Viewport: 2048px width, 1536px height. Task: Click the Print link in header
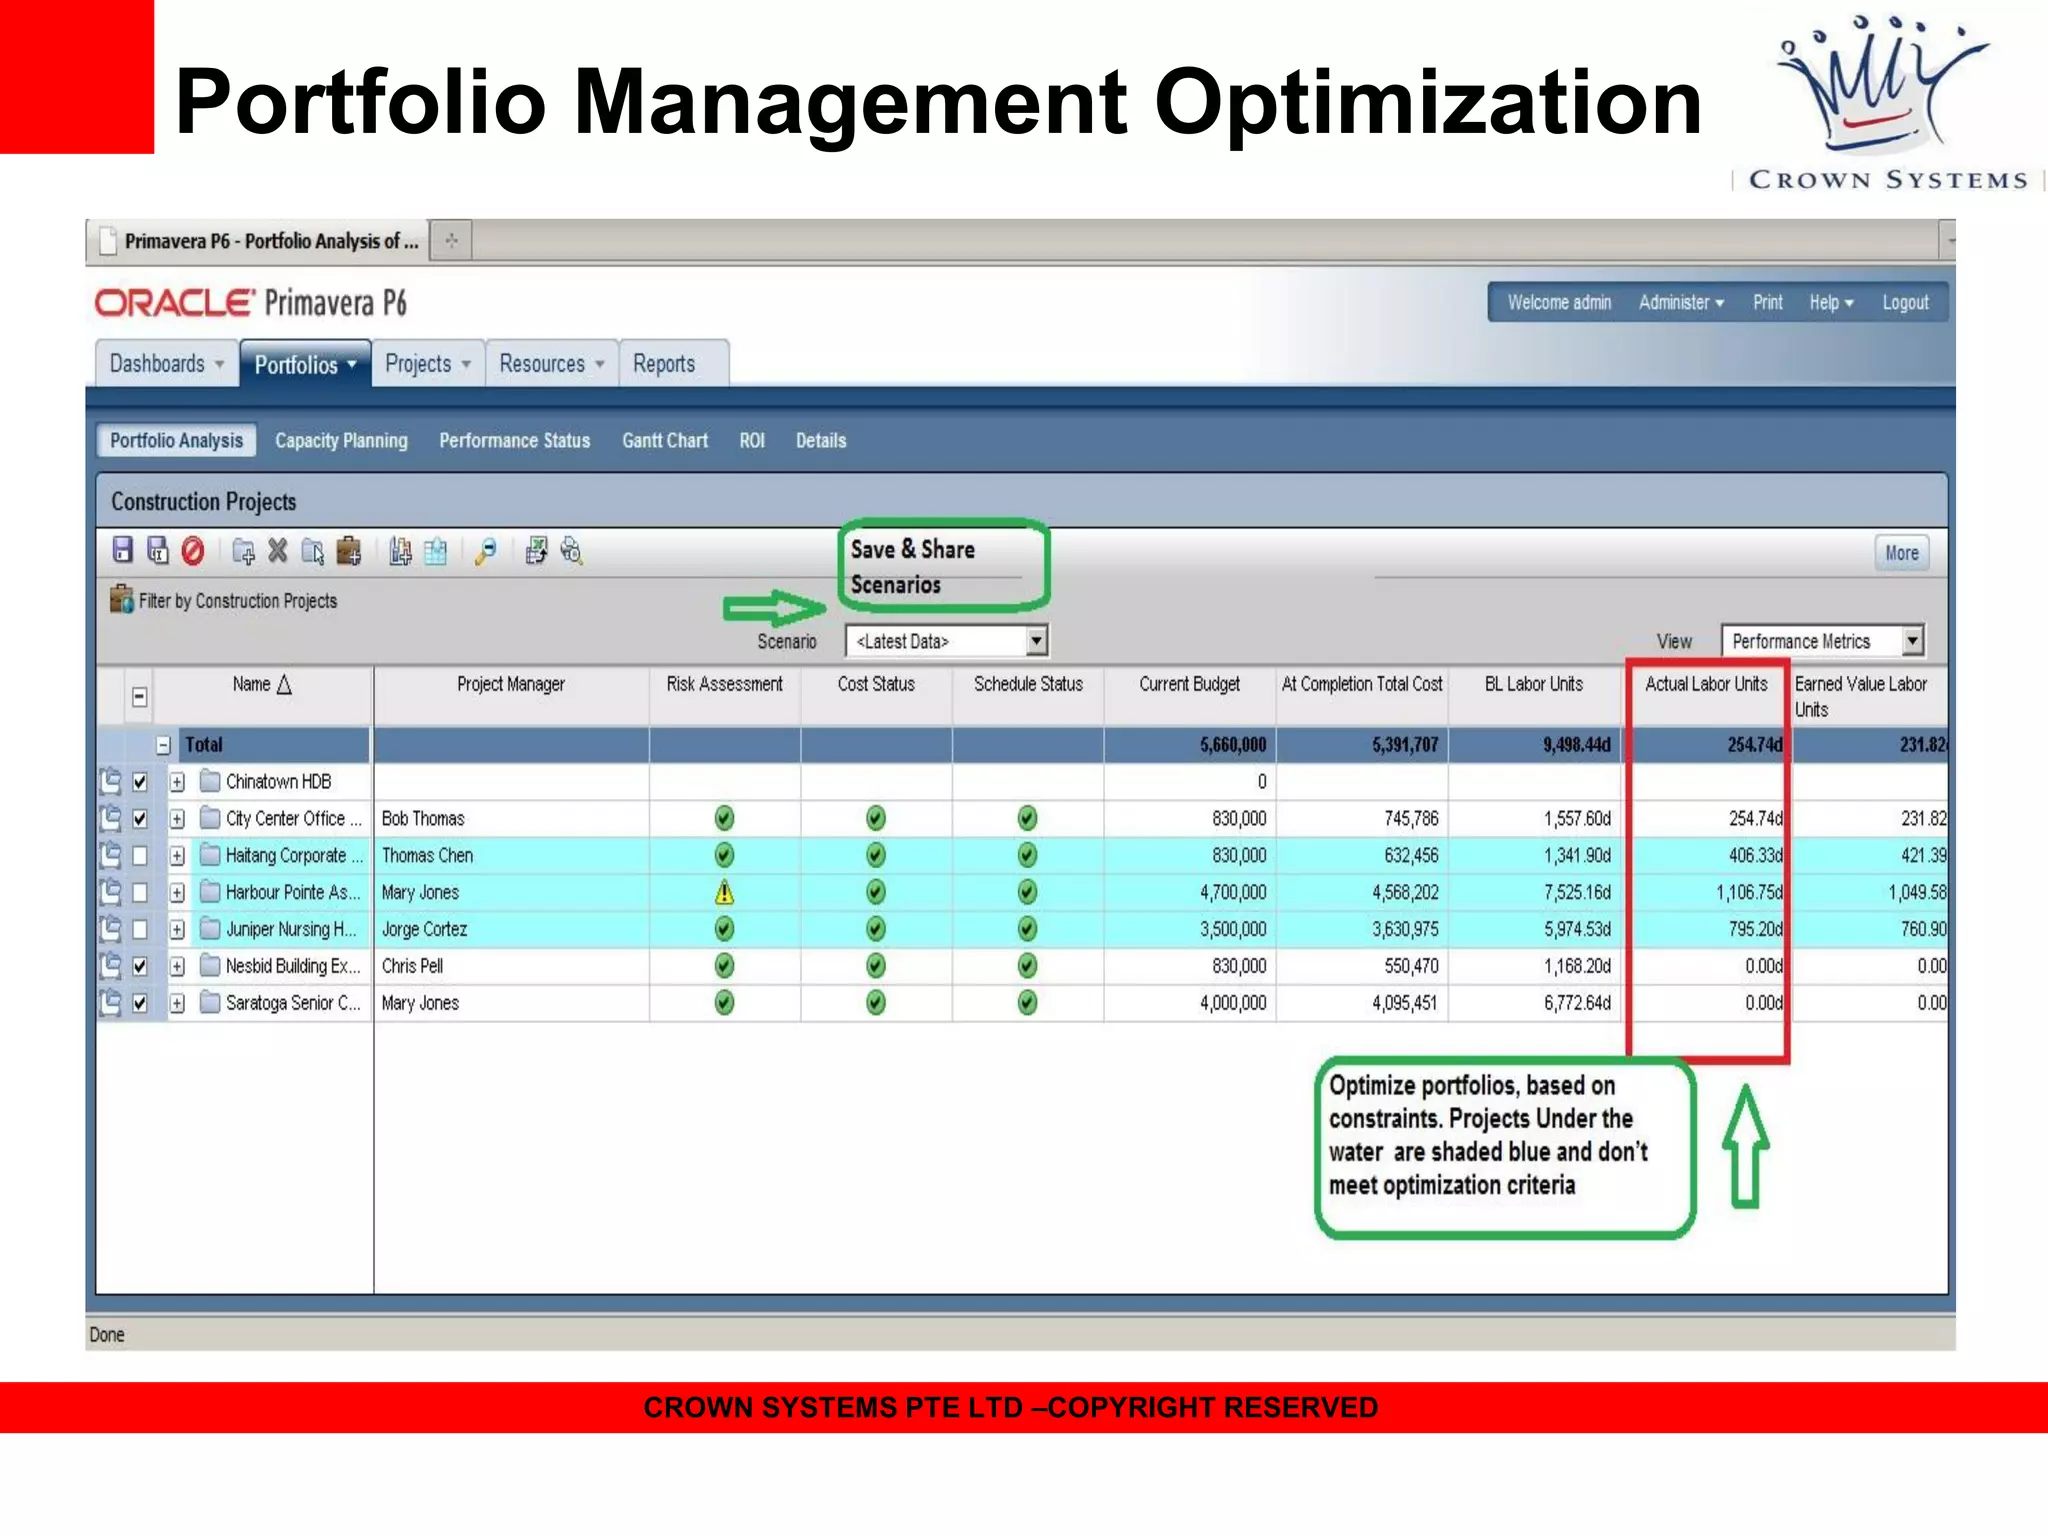pos(1767,302)
